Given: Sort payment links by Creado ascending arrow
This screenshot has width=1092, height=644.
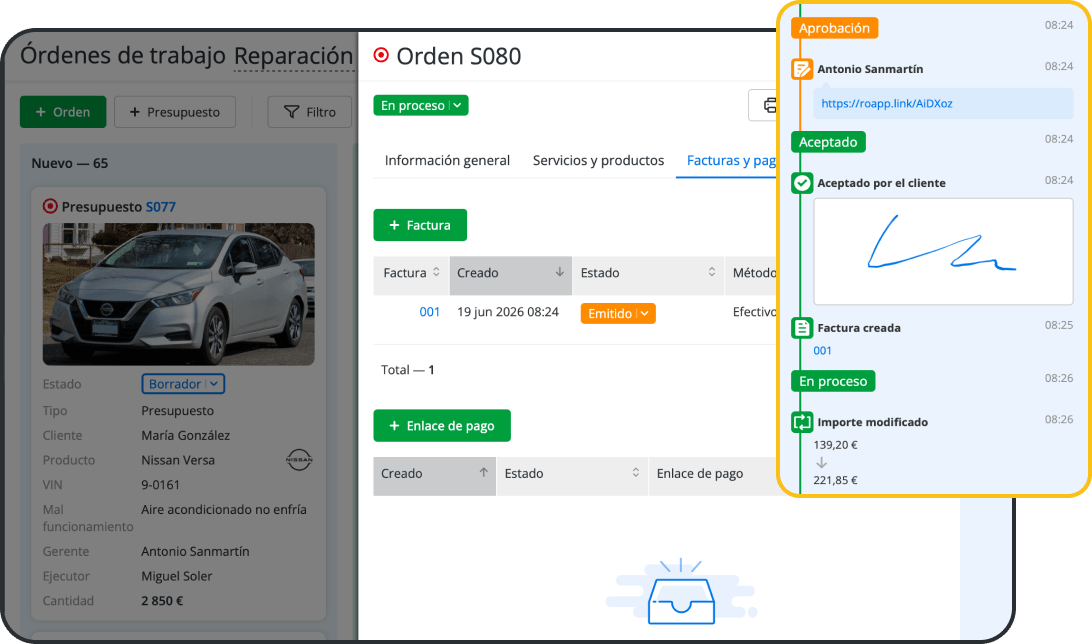Looking at the screenshot, I should point(483,473).
